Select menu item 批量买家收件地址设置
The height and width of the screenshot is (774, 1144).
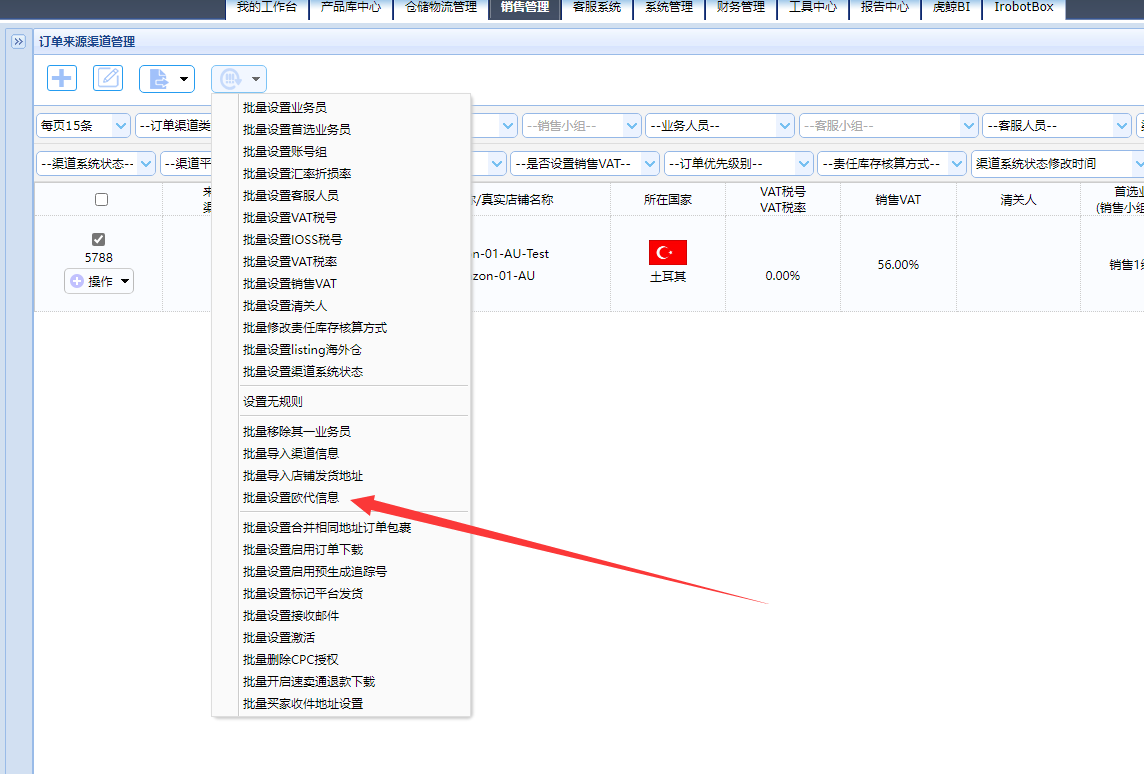click(x=303, y=703)
